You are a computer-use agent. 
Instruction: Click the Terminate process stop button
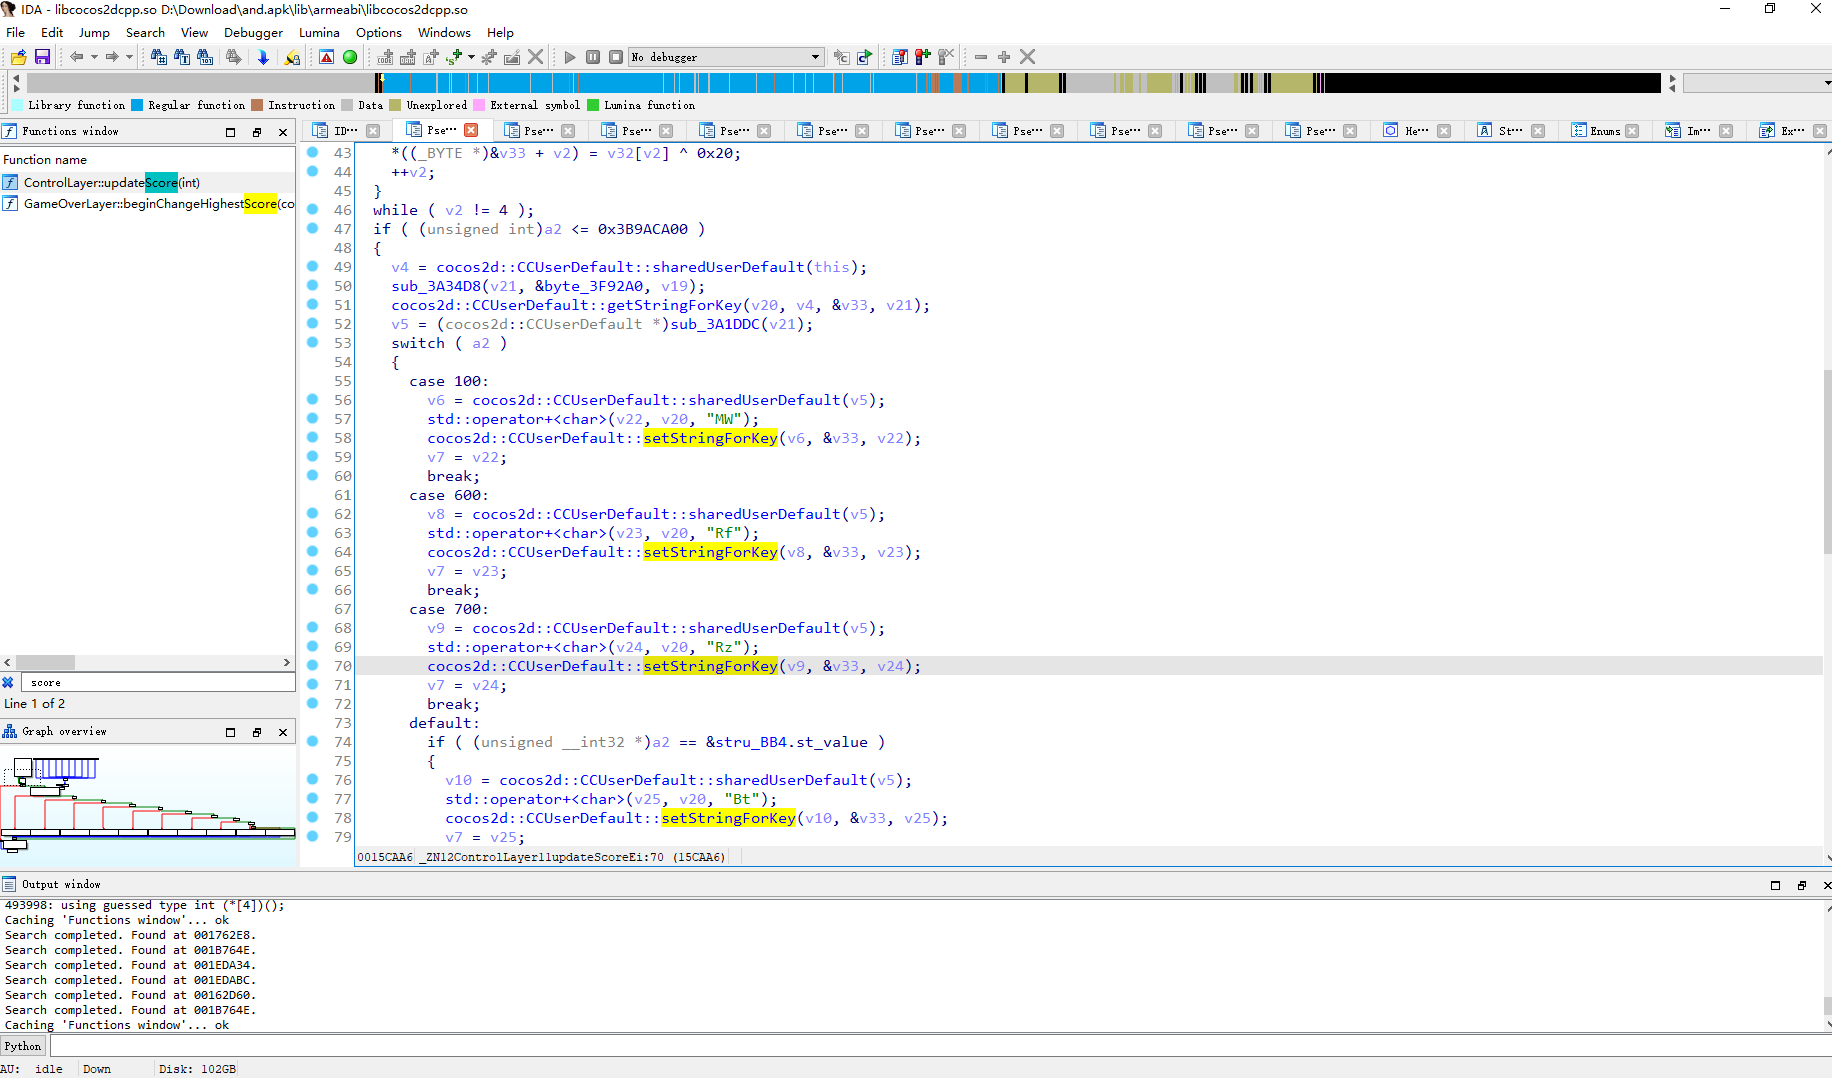[616, 57]
